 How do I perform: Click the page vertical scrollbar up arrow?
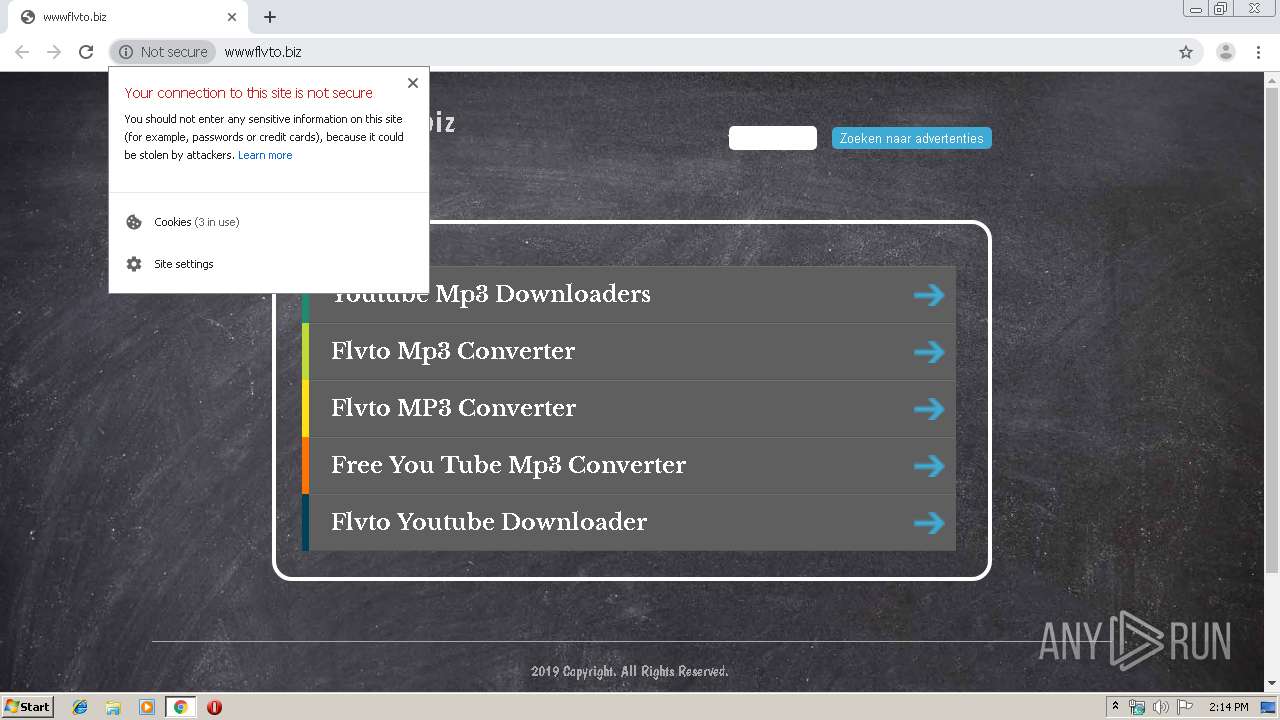pyautogui.click(x=1272, y=79)
